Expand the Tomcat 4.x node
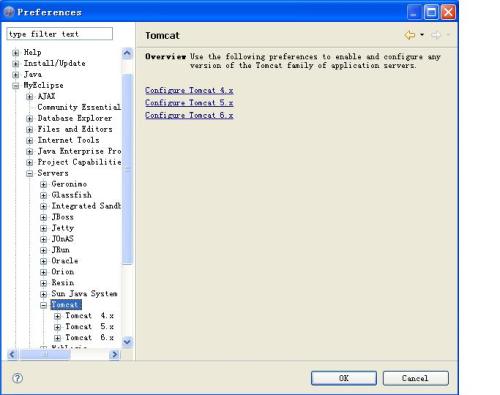The width and height of the screenshot is (500, 395). 57,316
